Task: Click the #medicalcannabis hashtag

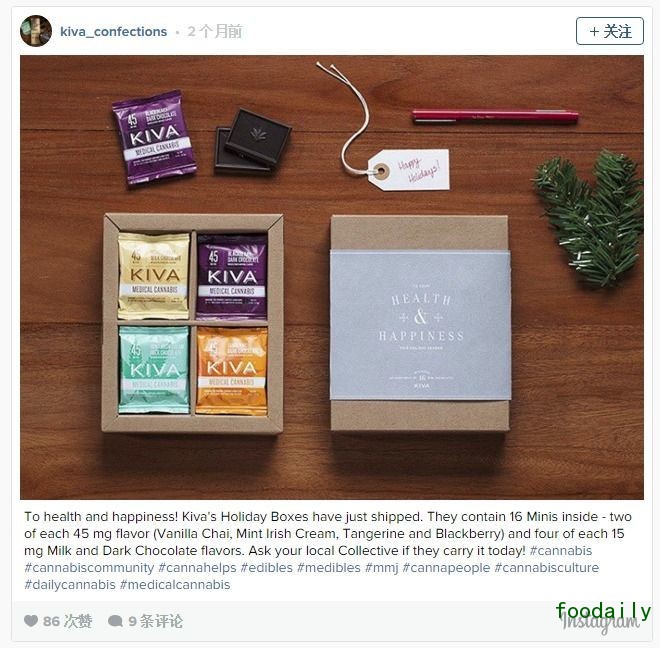Action: click(175, 585)
